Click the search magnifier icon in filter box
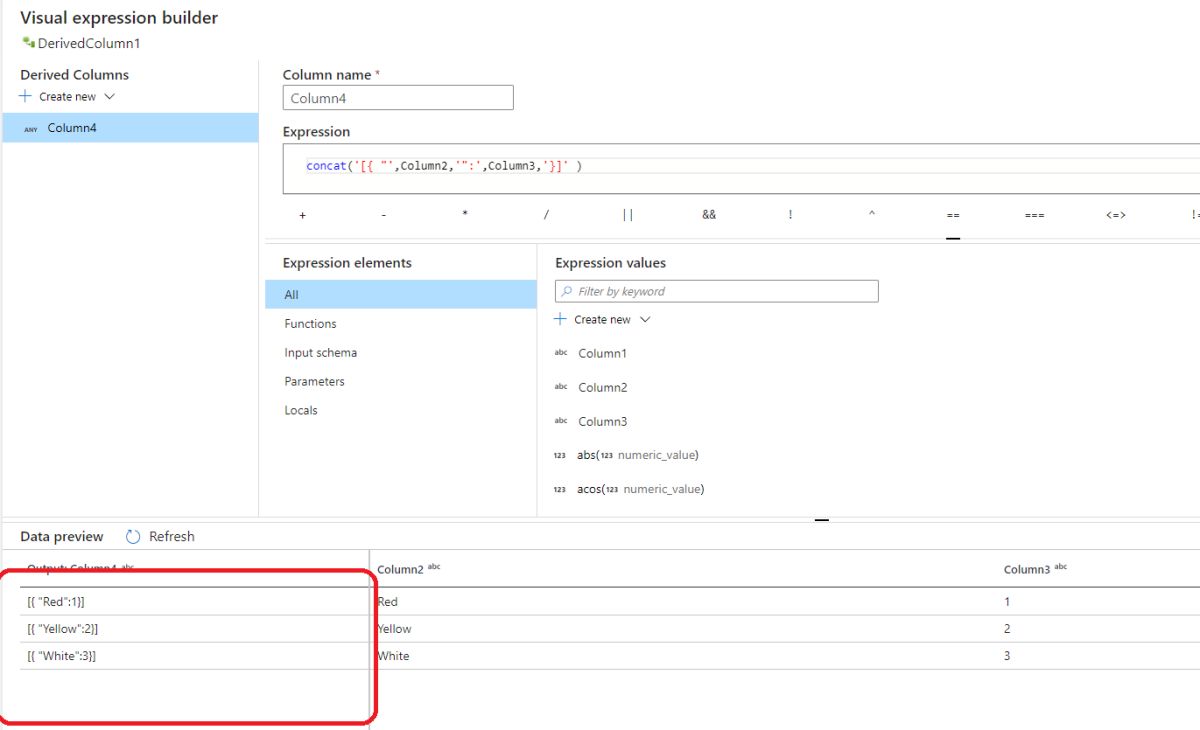Viewport: 1200px width, 730px height. (x=568, y=291)
